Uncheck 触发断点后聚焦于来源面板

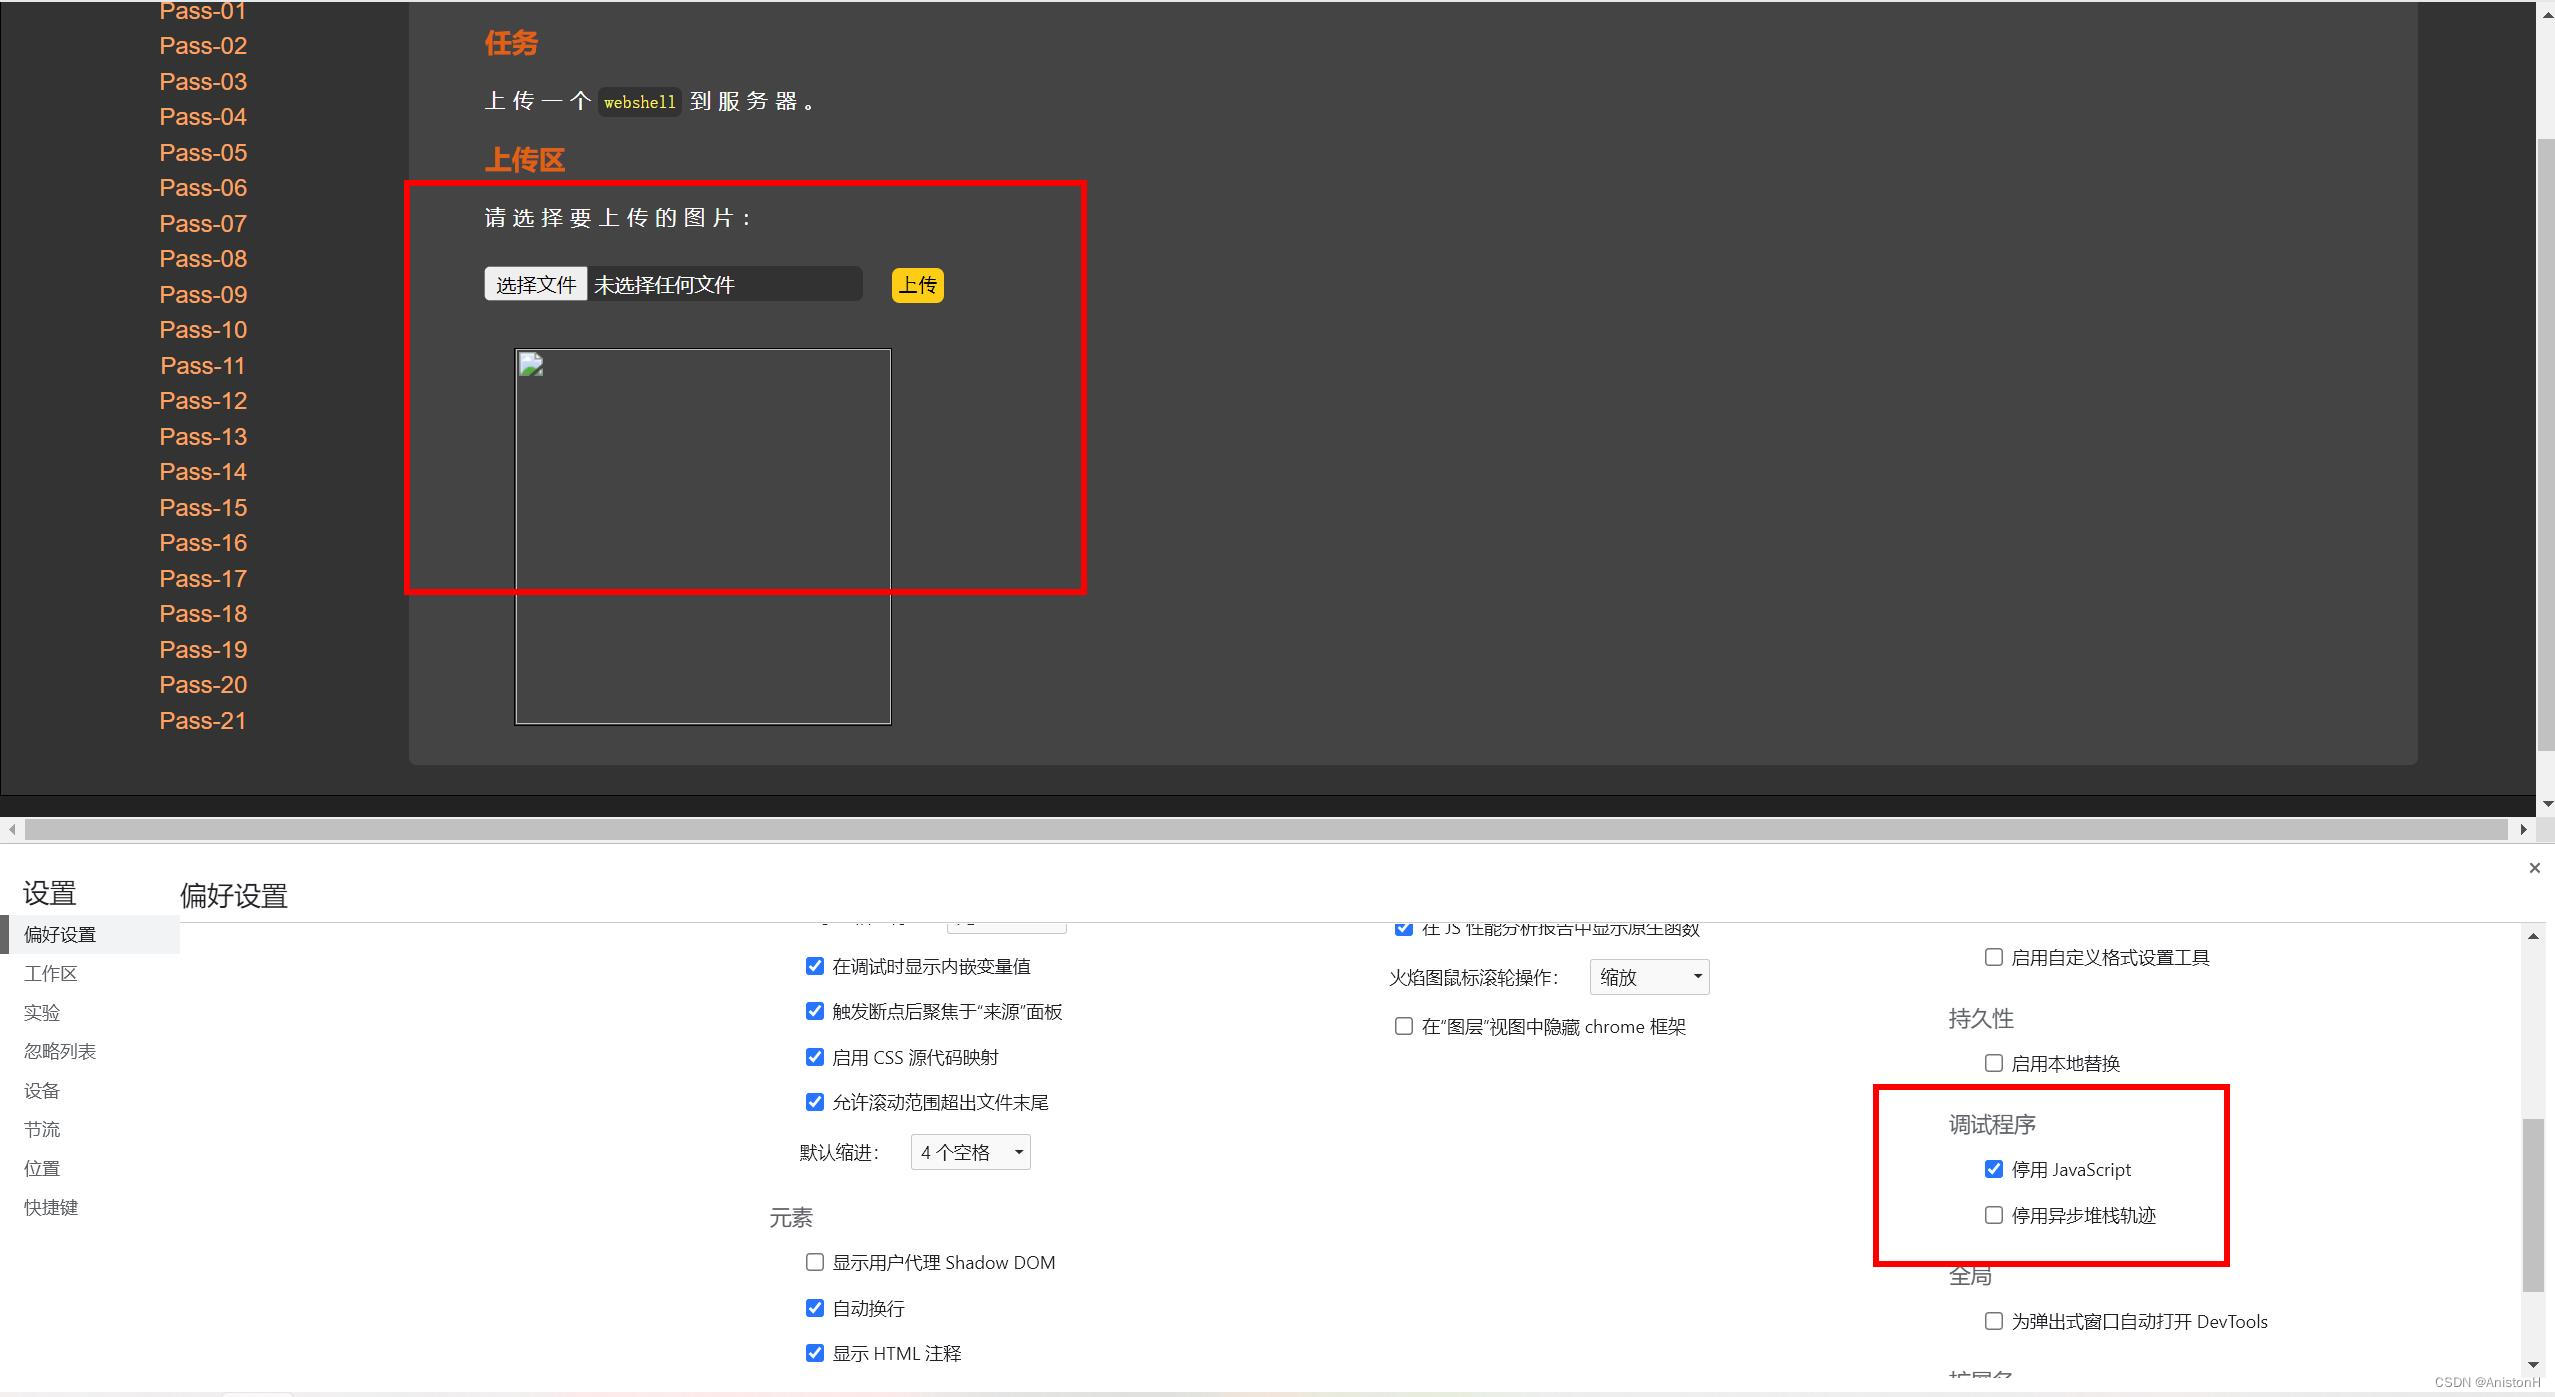pos(814,1011)
